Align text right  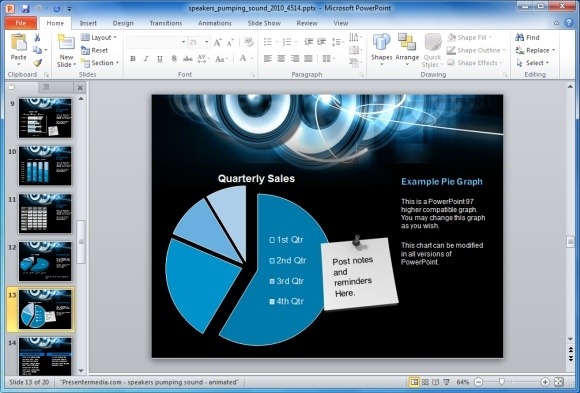click(x=295, y=58)
